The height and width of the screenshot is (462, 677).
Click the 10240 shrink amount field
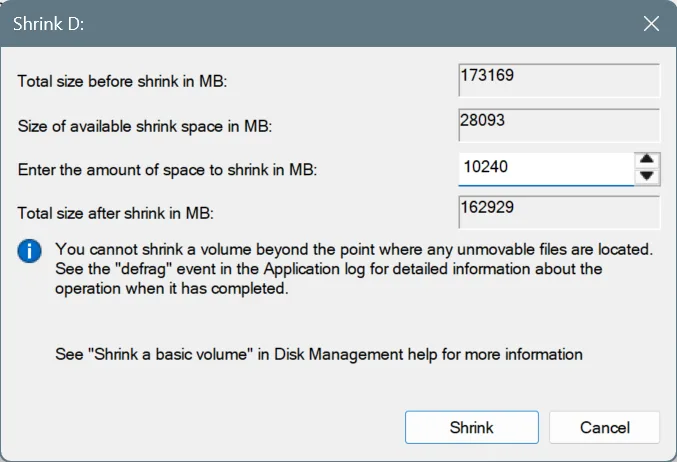click(546, 168)
